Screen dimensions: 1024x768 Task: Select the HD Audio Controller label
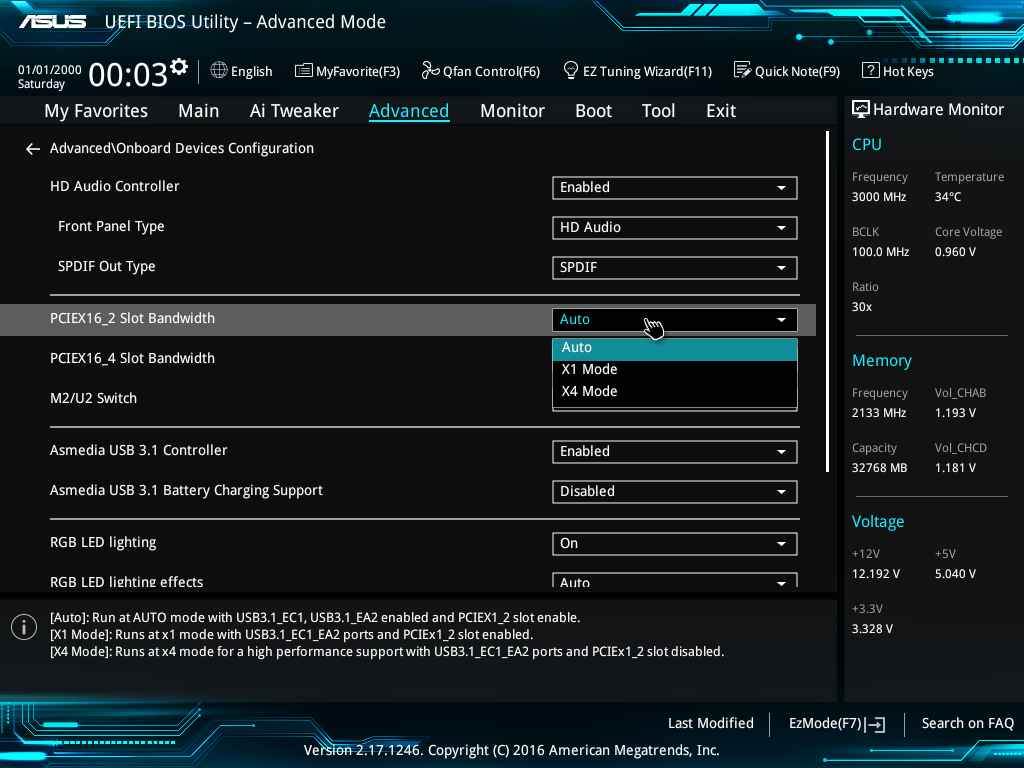tap(114, 186)
